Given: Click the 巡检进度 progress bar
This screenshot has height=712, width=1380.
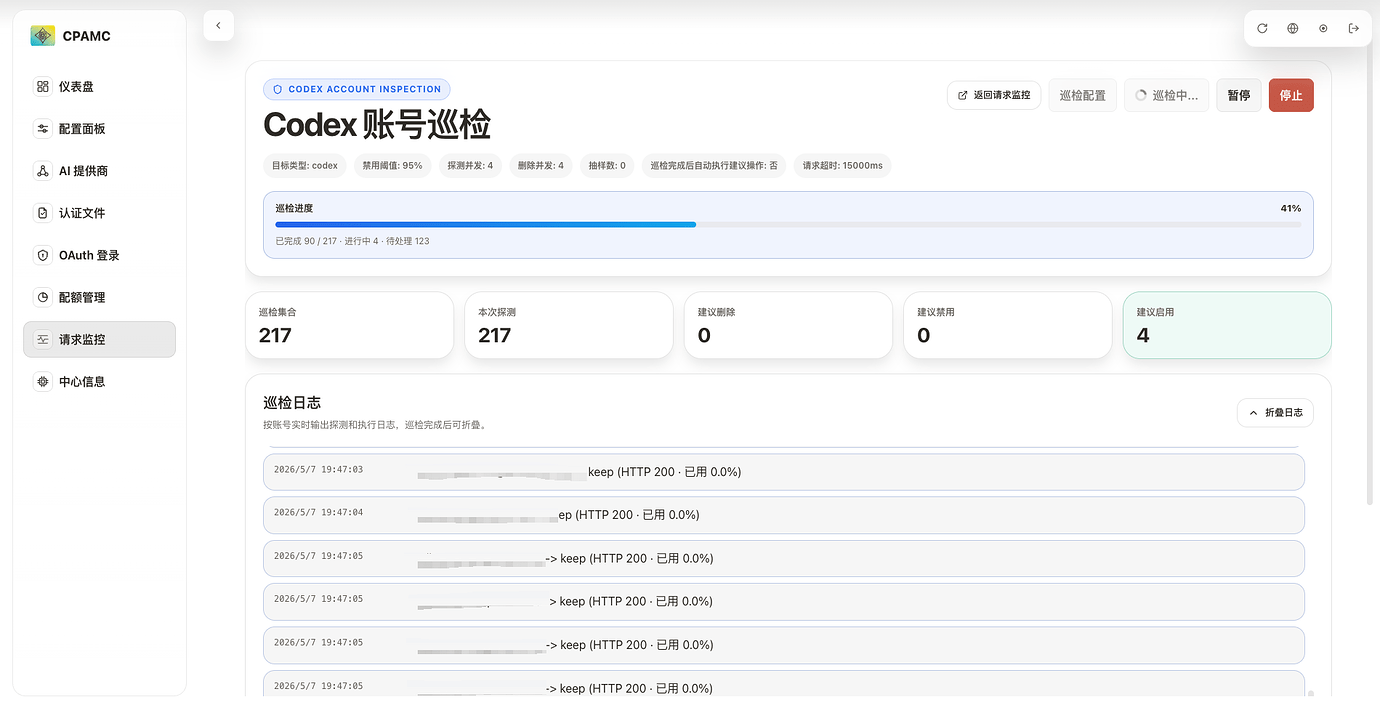Looking at the screenshot, I should tap(788, 224).
